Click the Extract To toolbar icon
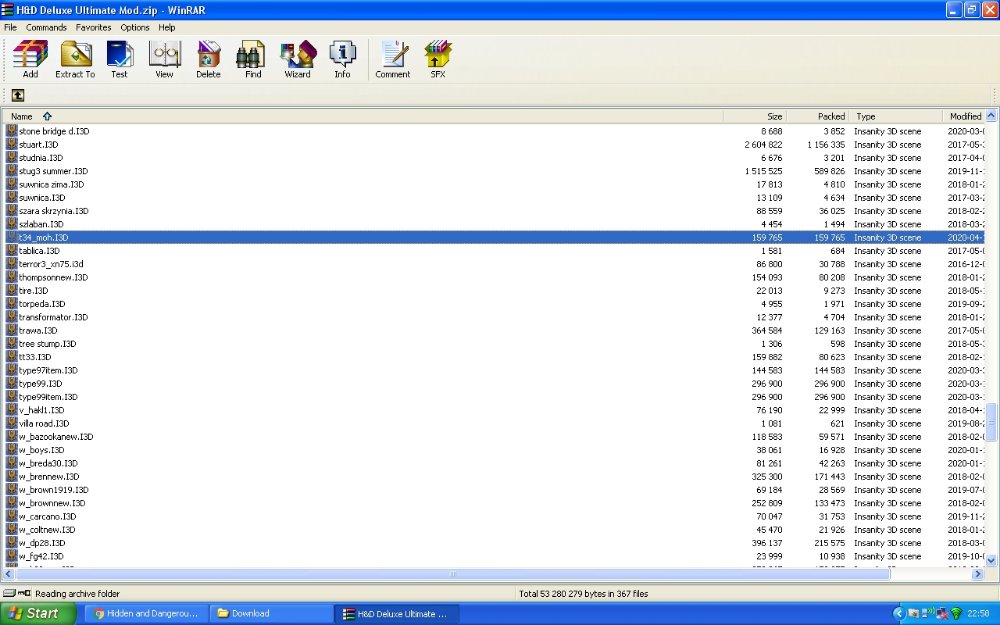This screenshot has height=625, width=1000. pyautogui.click(x=75, y=59)
